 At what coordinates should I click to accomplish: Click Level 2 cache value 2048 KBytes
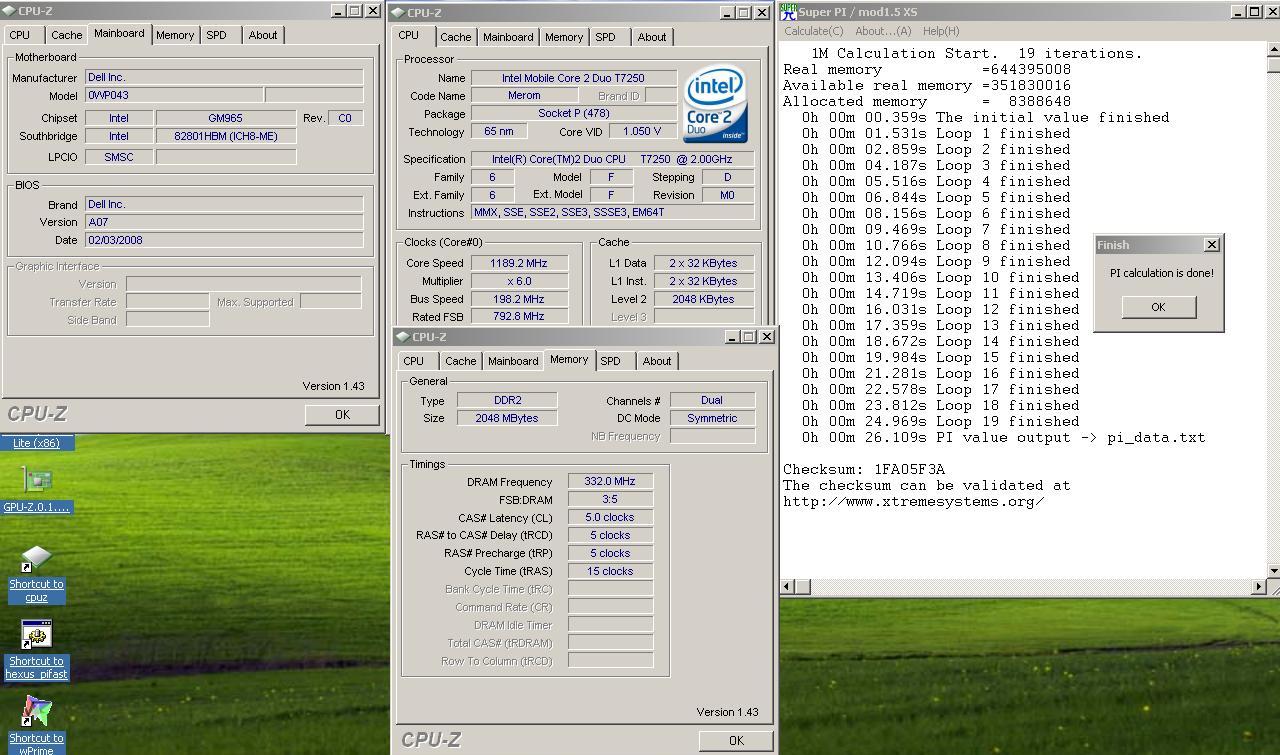[x=704, y=299]
